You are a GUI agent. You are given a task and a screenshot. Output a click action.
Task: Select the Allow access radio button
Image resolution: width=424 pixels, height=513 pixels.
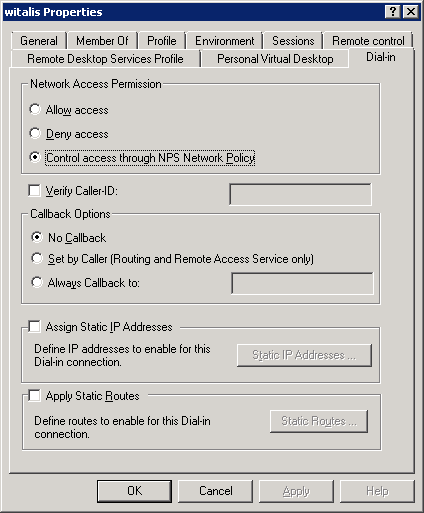click(35, 109)
